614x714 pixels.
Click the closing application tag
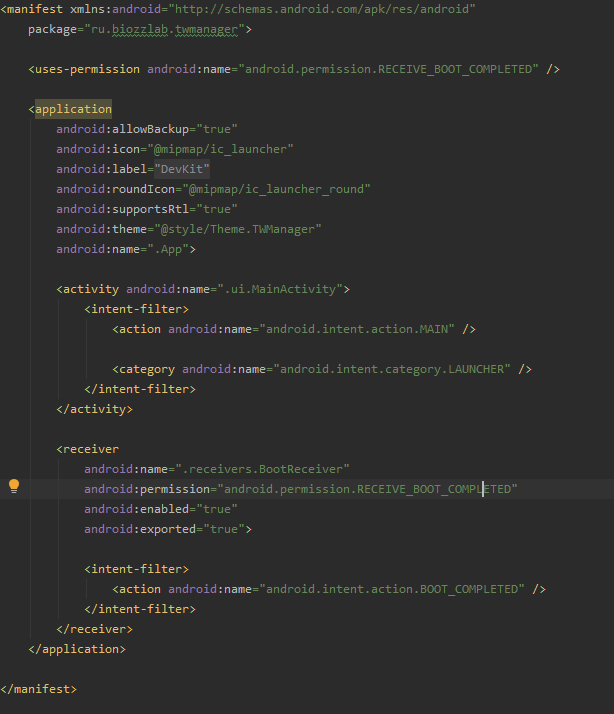77,650
